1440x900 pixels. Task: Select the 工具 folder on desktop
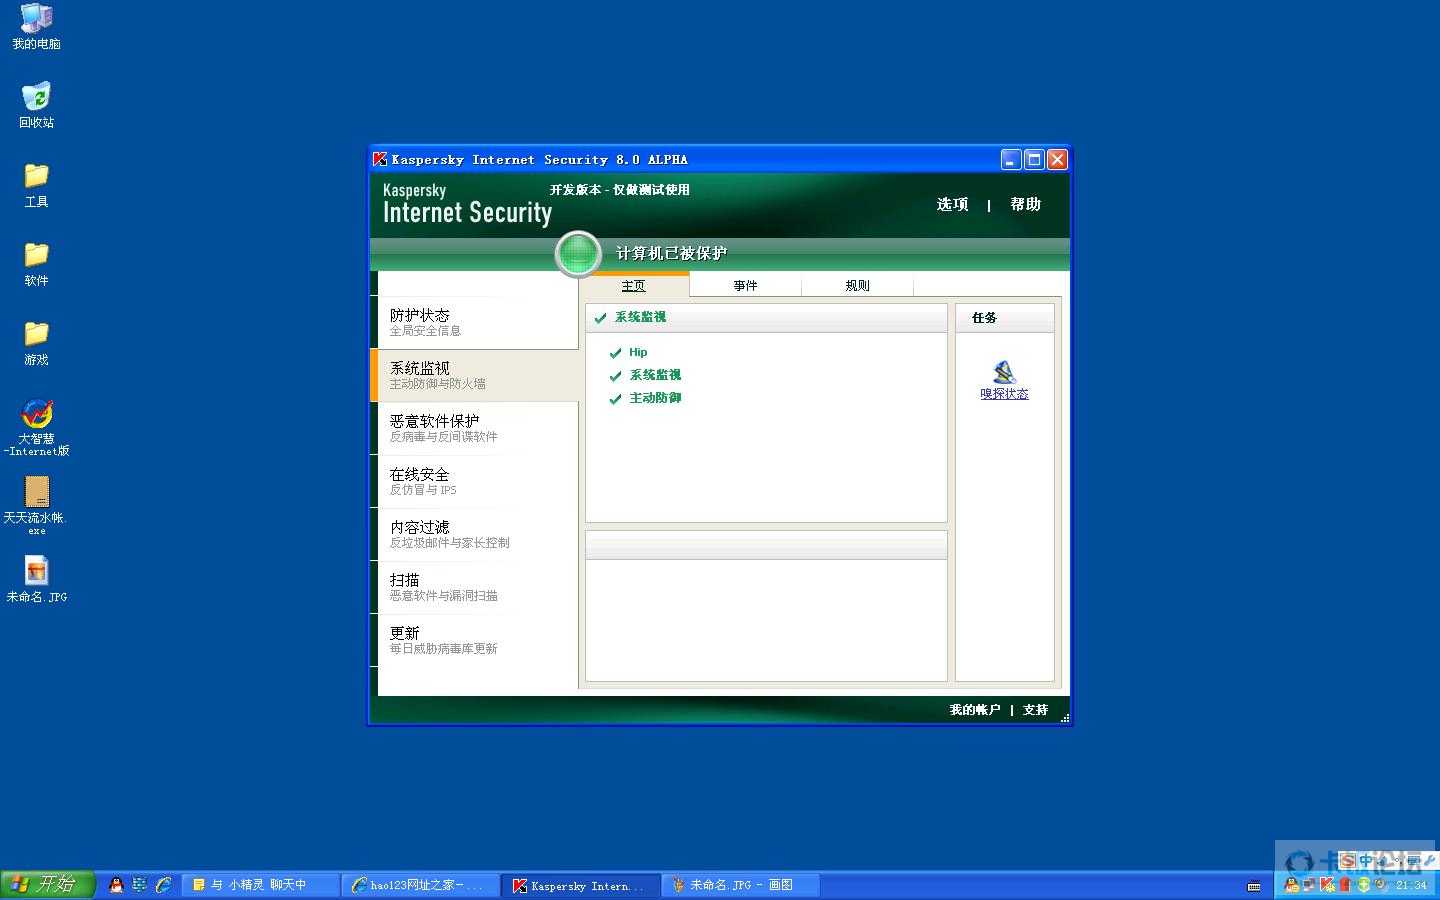36,185
